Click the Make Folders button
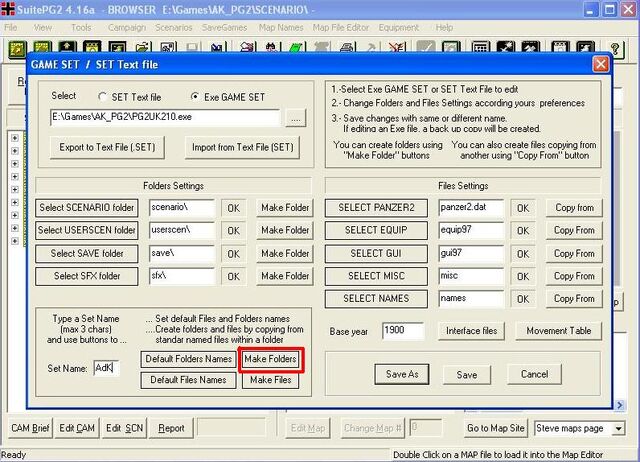This screenshot has width=640, height=462. [x=271, y=359]
